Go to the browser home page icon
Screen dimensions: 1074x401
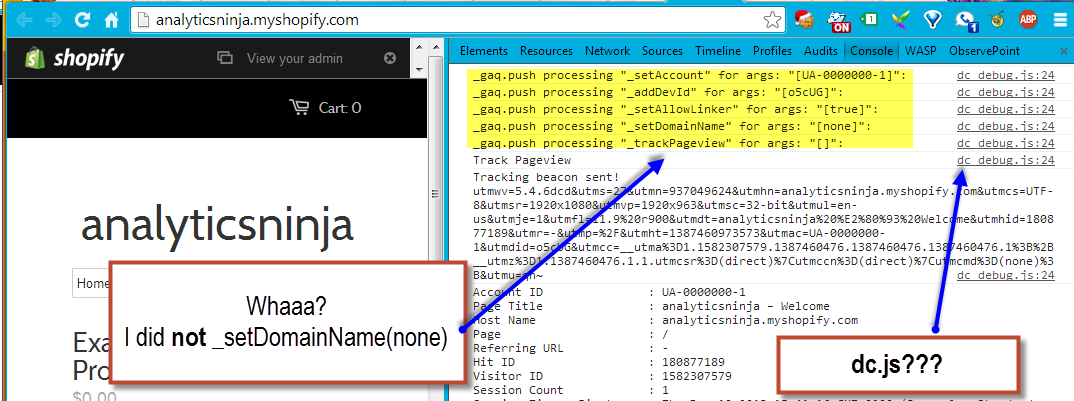(111, 20)
